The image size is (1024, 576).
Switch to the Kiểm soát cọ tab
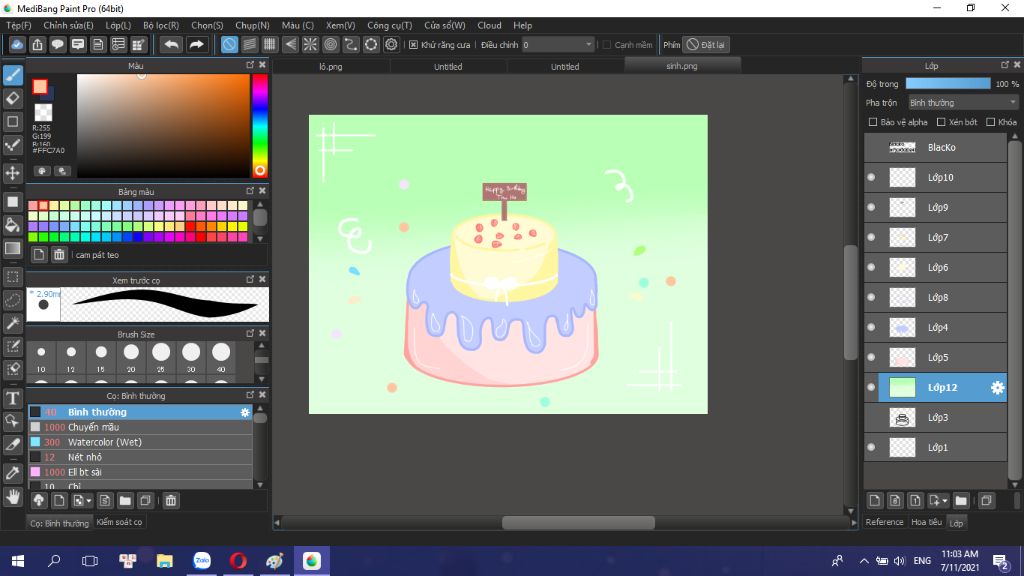[119, 522]
